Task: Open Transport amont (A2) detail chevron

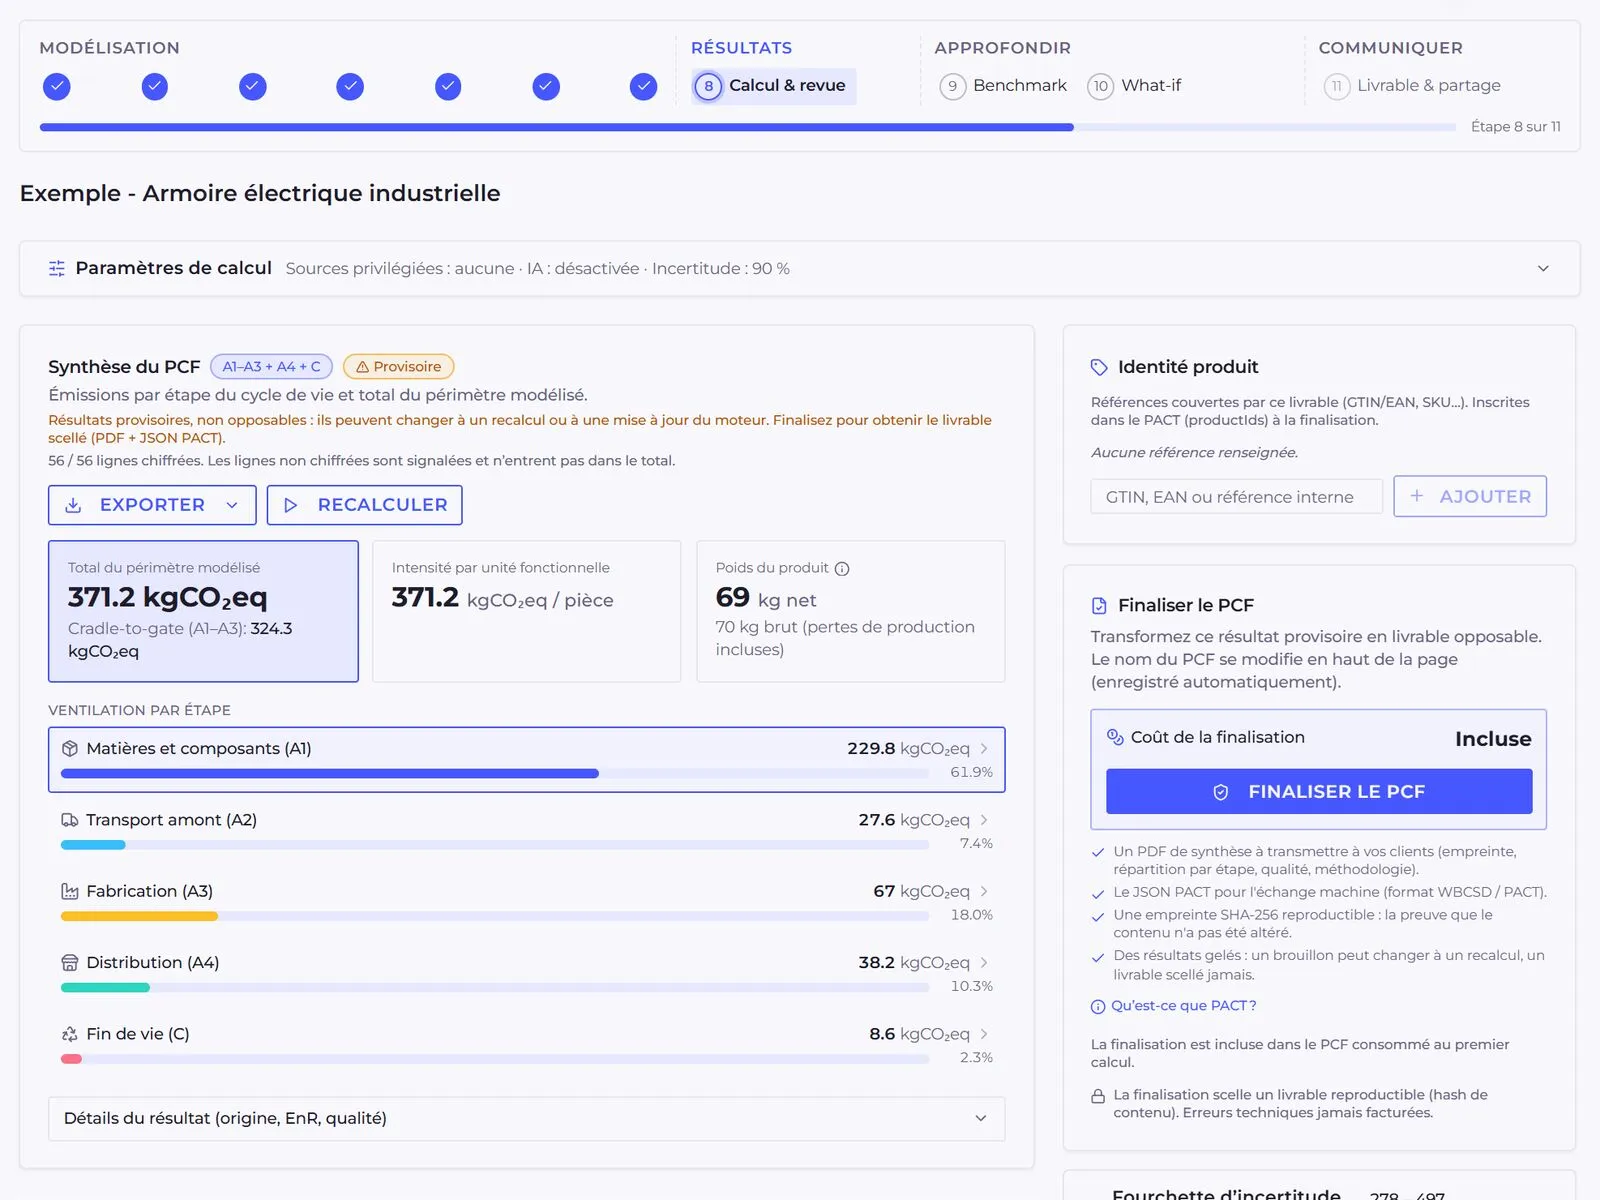Action: [984, 820]
